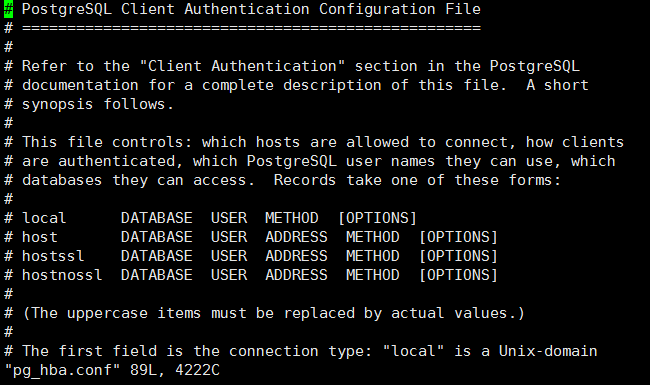Click the word "hostnossl"
Screen dimensions: 650x385
(x=62, y=276)
